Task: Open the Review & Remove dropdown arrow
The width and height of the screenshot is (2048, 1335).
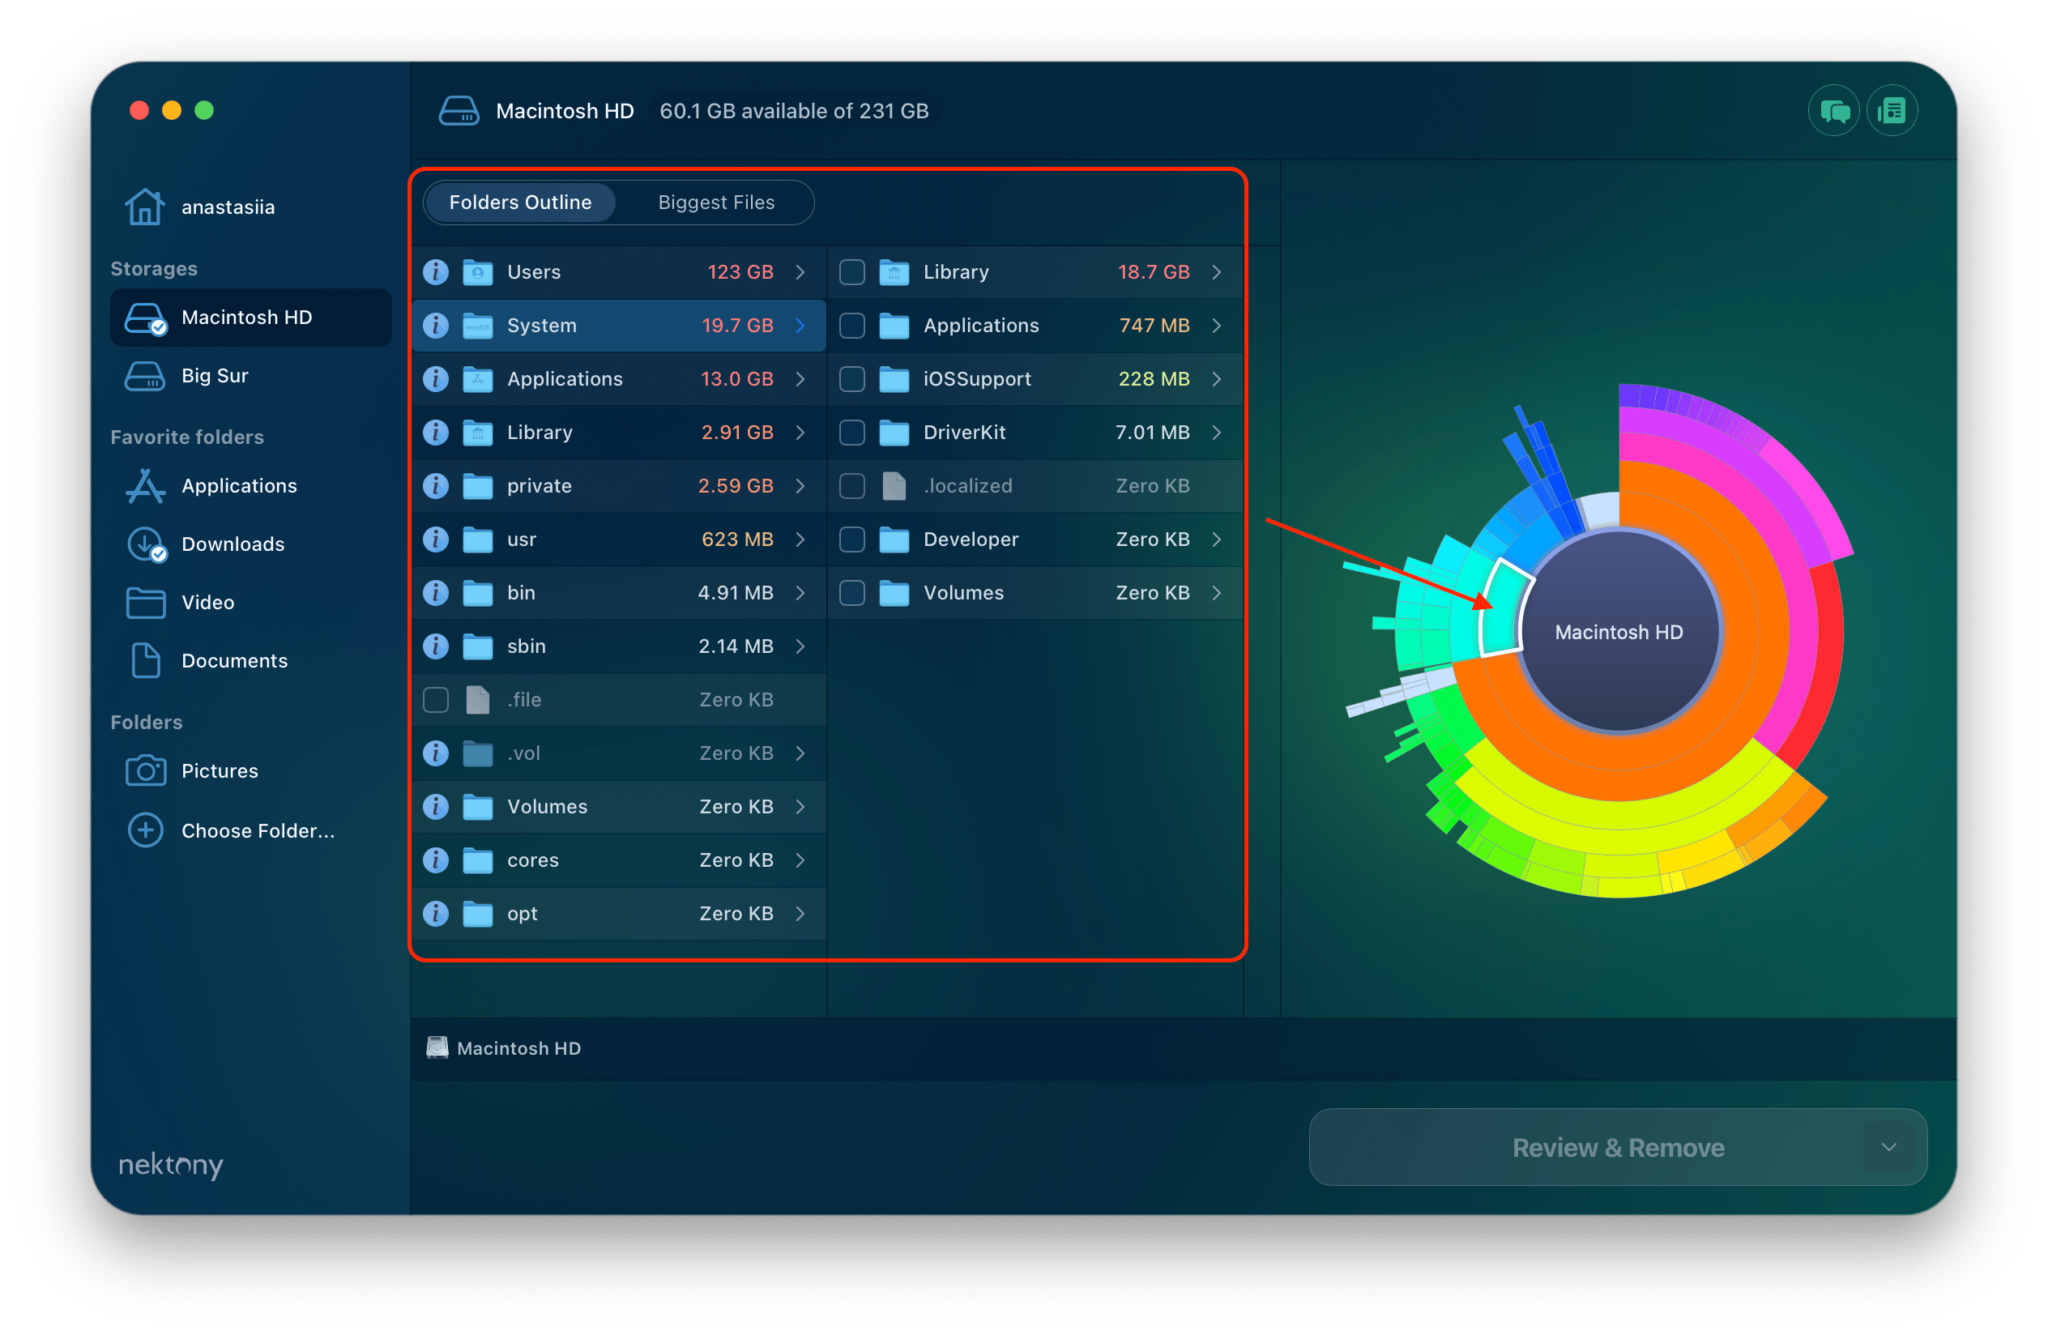Action: click(1888, 1147)
